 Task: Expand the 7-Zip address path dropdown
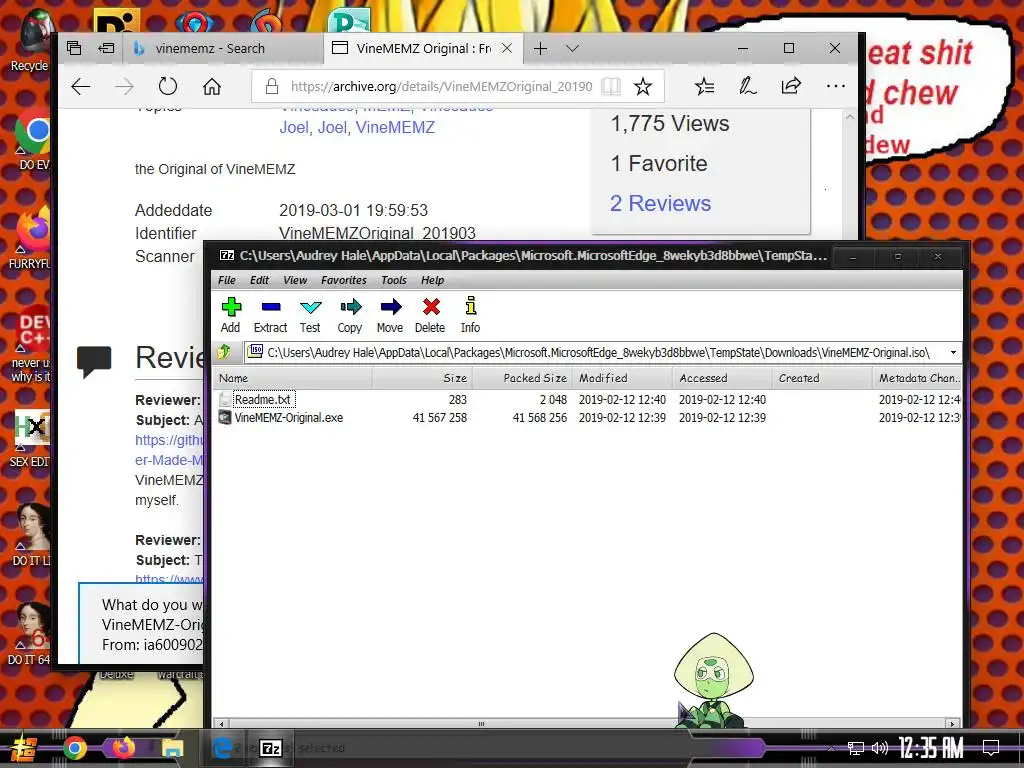(x=953, y=353)
